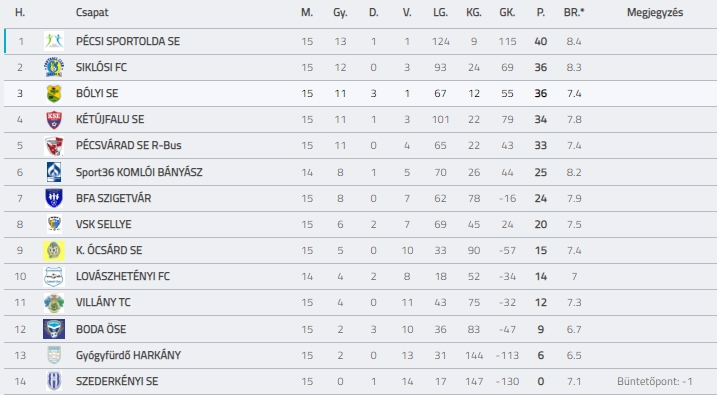The image size is (717, 395).
Task: Open the LOVÁSZHETÉNYI FC team page
Action: 123,277
